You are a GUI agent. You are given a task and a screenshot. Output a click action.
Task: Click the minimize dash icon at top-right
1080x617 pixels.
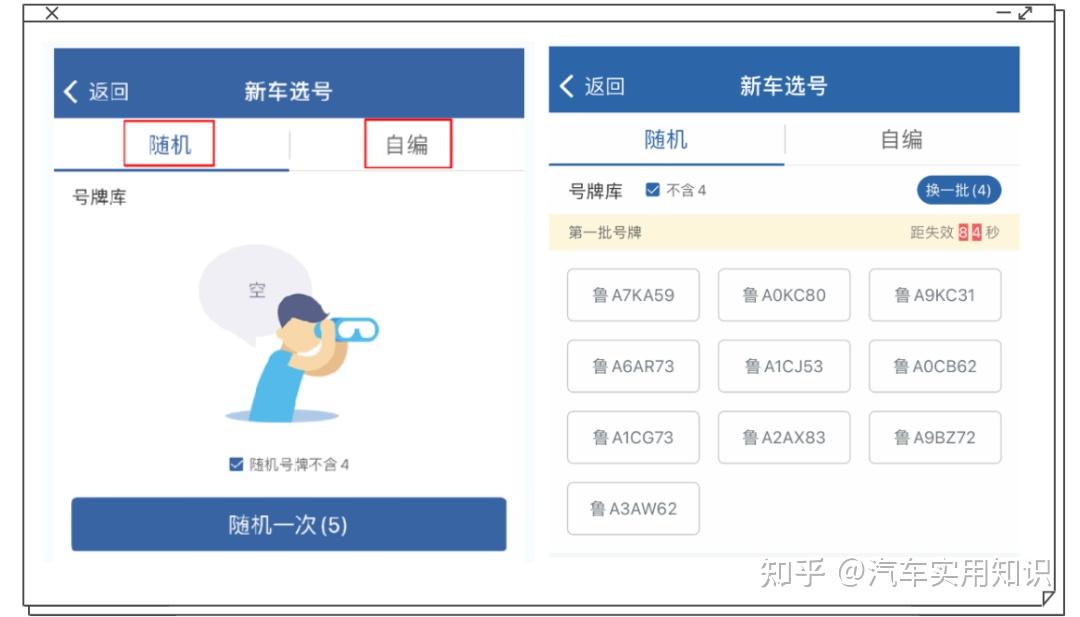pyautogui.click(x=1004, y=13)
